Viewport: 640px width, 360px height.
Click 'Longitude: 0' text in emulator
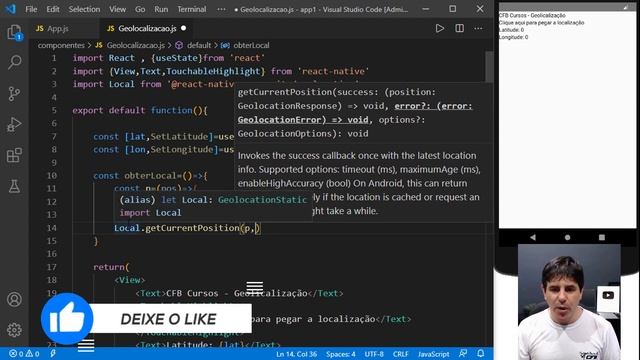click(x=513, y=37)
